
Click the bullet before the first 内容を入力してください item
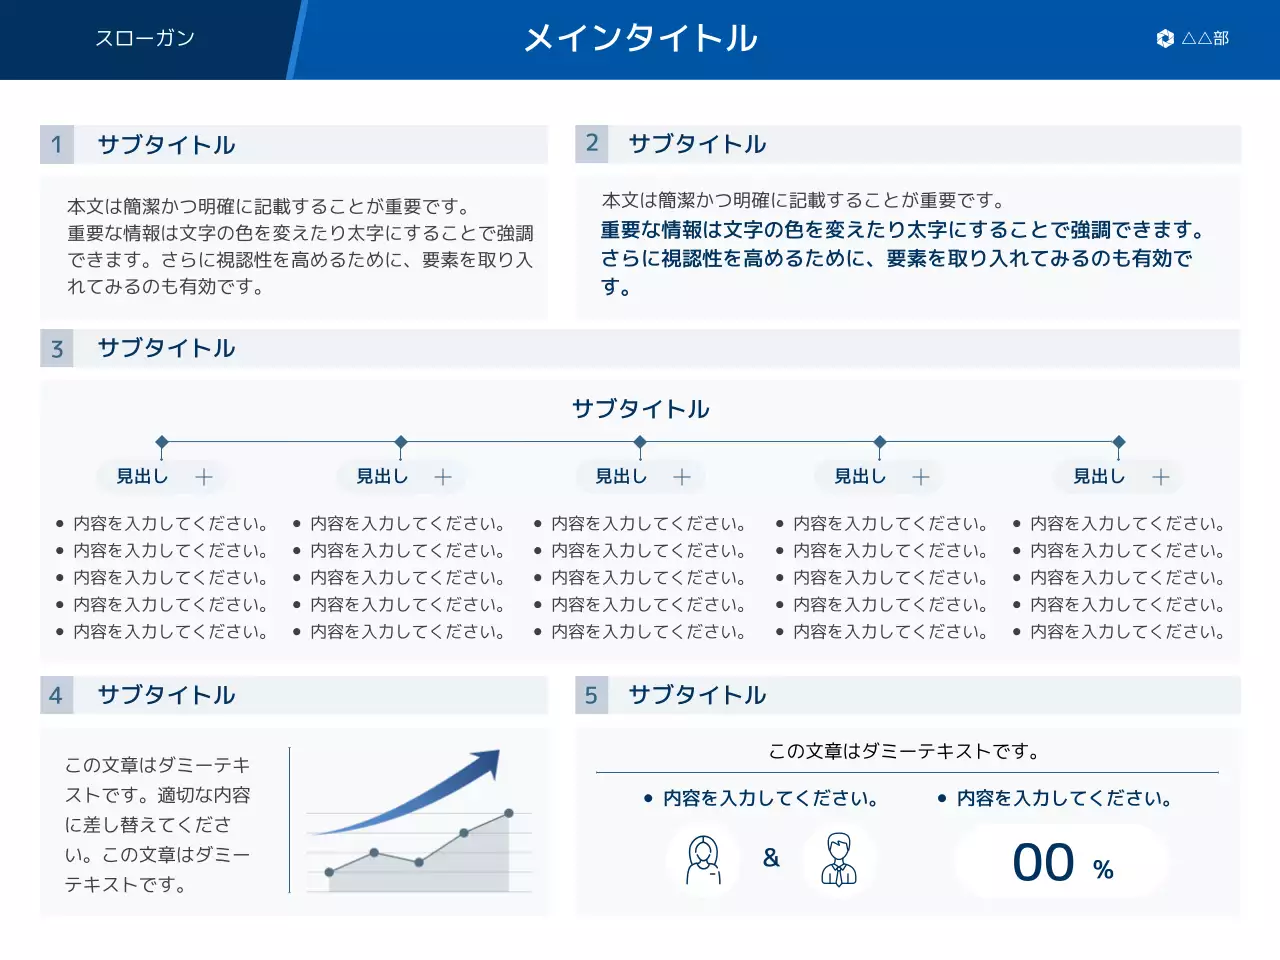pos(58,522)
